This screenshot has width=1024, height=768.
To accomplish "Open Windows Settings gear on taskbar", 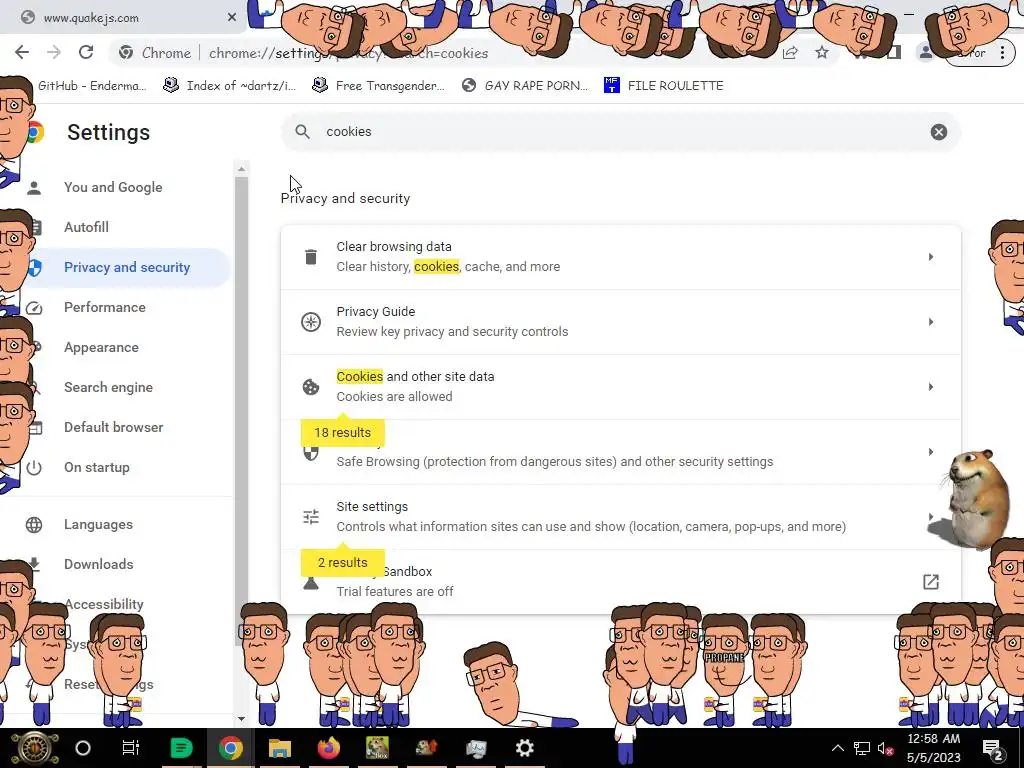I will point(524,748).
